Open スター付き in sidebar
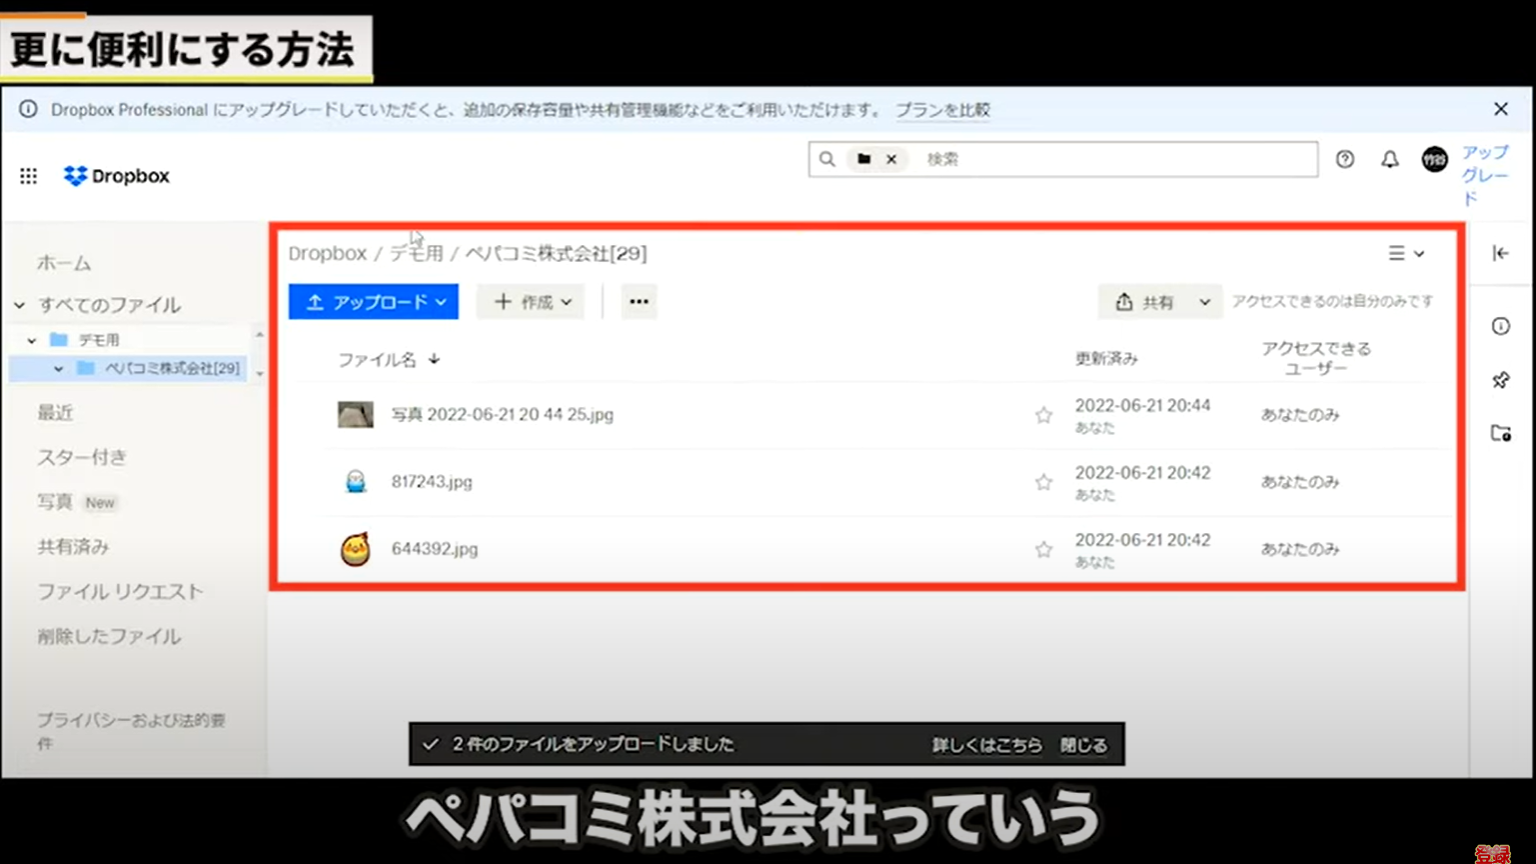Image resolution: width=1536 pixels, height=864 pixels. tap(82, 457)
